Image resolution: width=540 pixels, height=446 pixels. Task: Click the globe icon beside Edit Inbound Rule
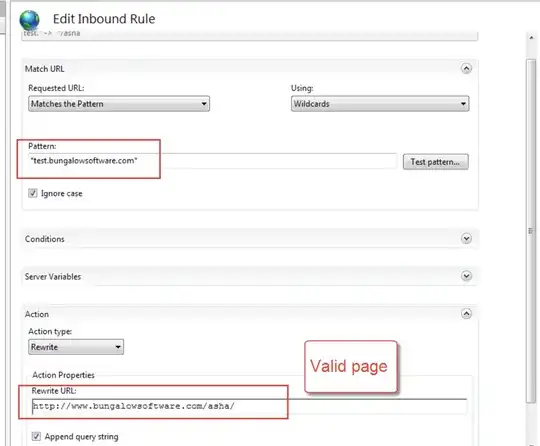pos(29,20)
